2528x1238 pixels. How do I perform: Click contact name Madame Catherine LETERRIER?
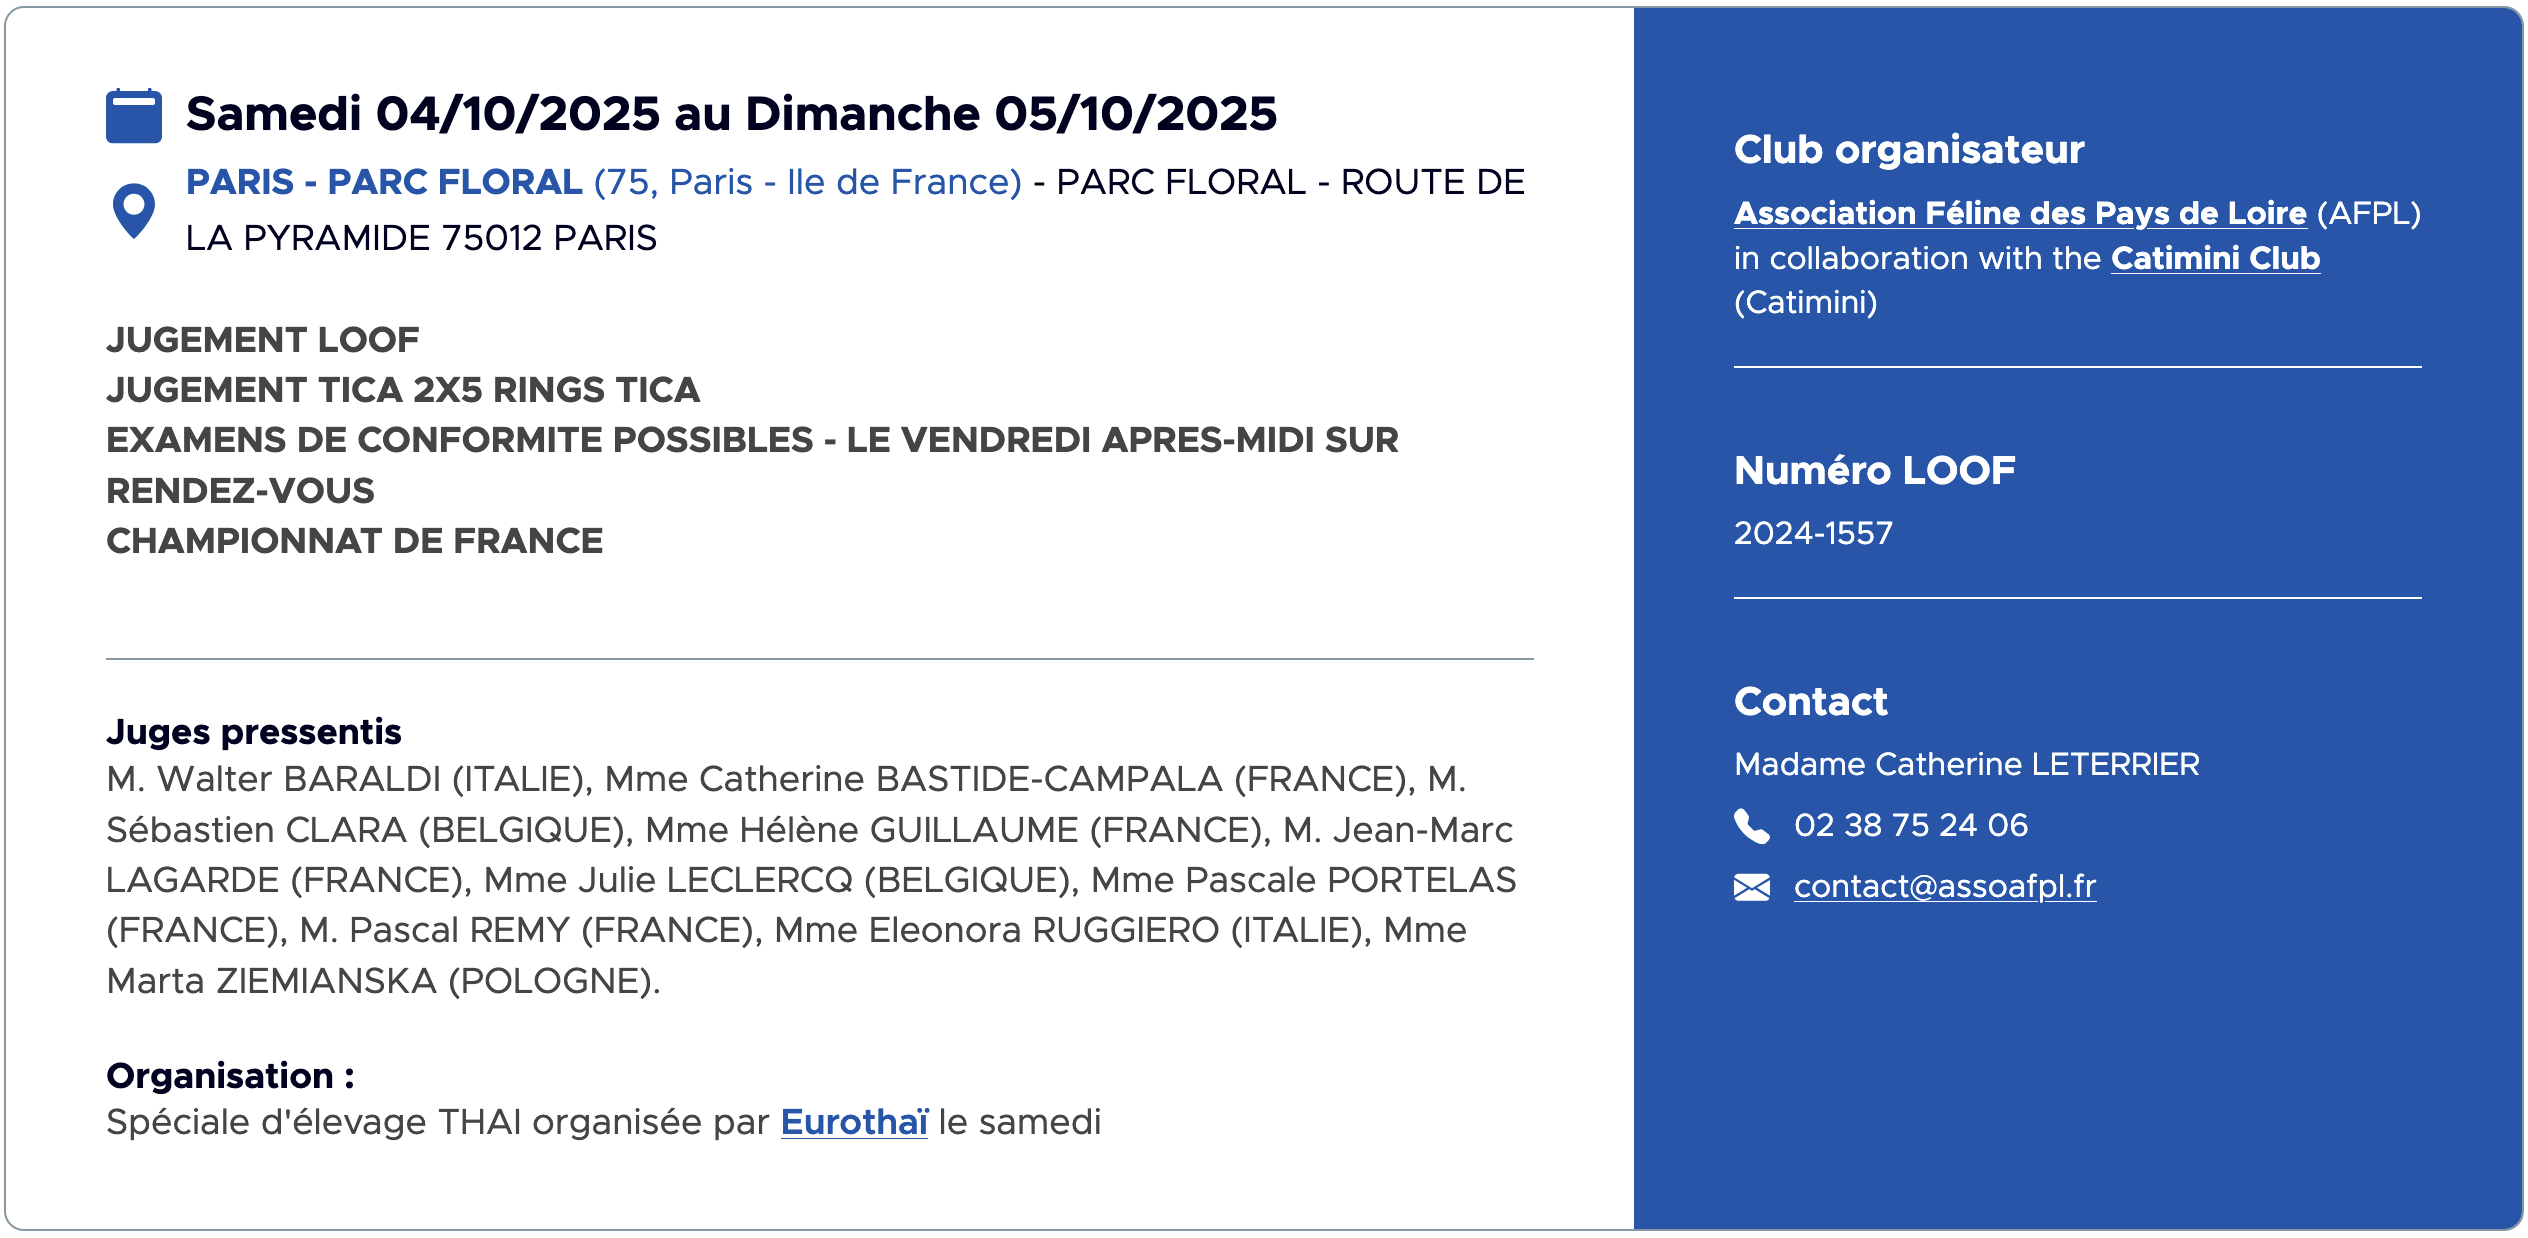coord(1967,764)
